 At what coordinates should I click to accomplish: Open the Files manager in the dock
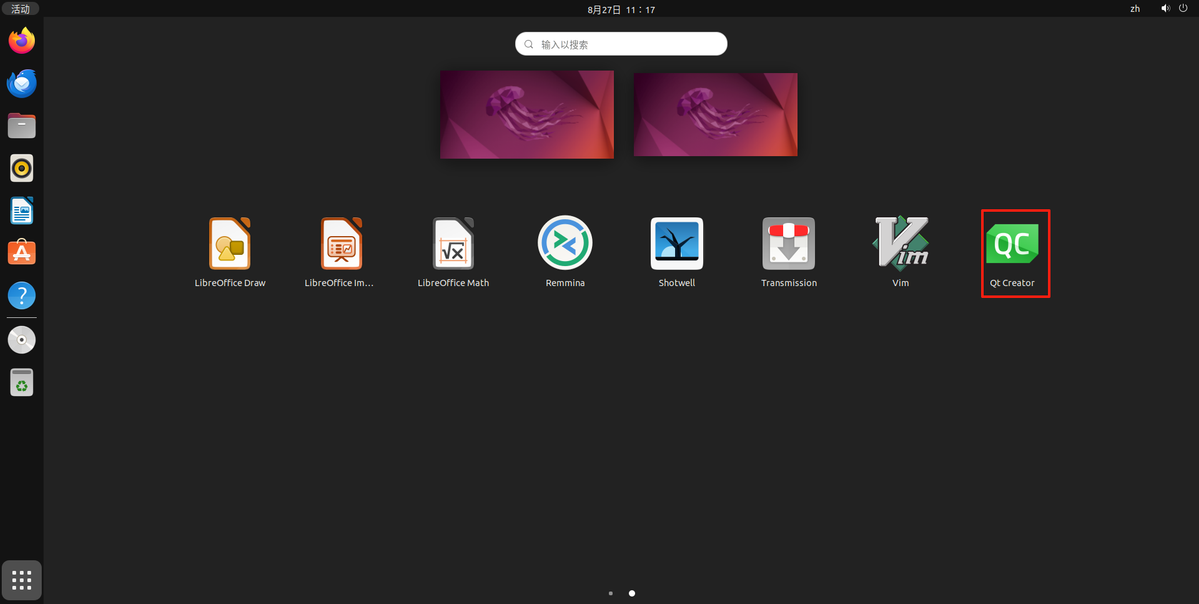point(22,126)
